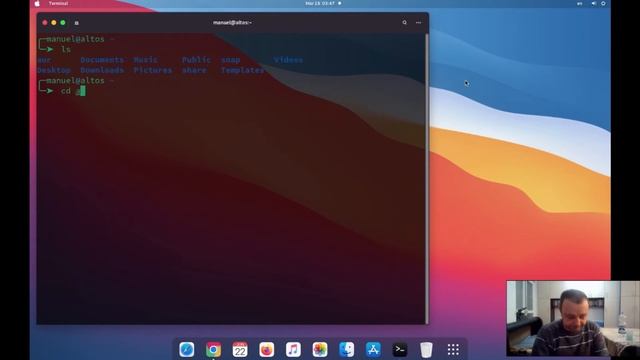640x360 pixels.
Task: Click the Pictures folder name in ls output
Action: 153,70
